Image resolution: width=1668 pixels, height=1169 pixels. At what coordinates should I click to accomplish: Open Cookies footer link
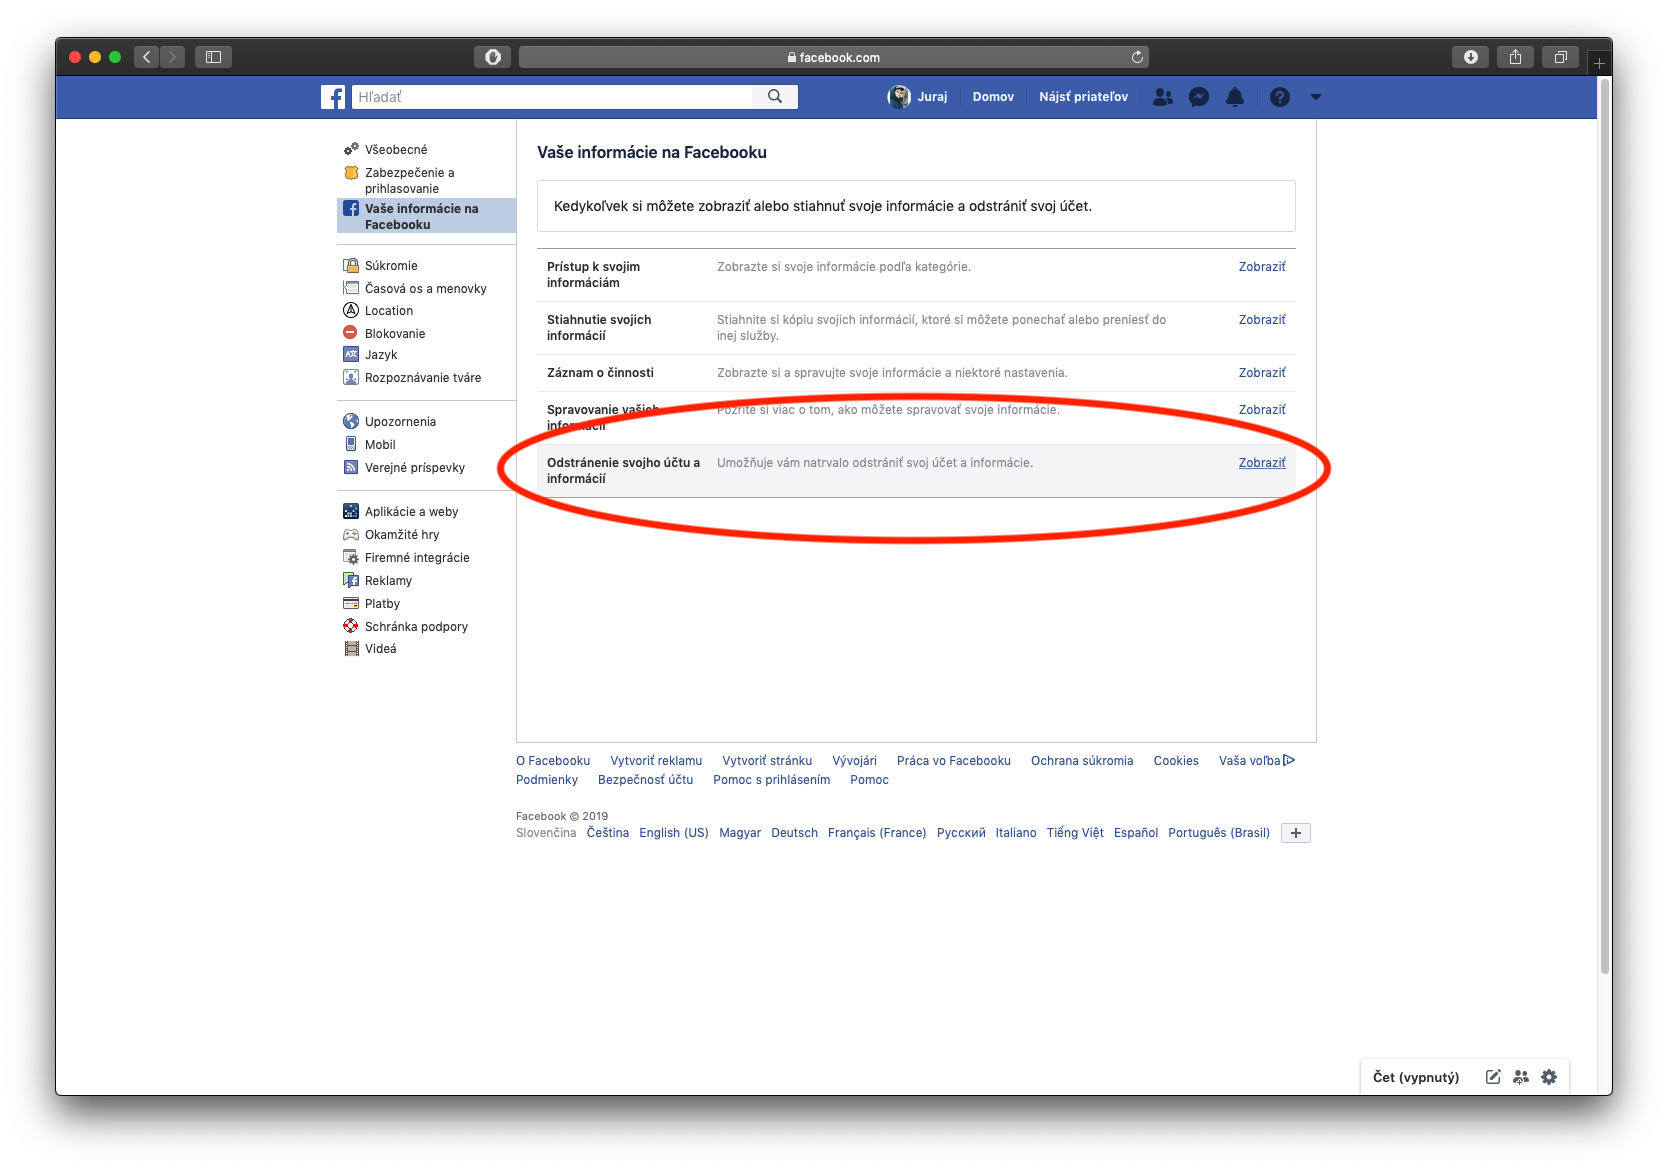tap(1176, 761)
